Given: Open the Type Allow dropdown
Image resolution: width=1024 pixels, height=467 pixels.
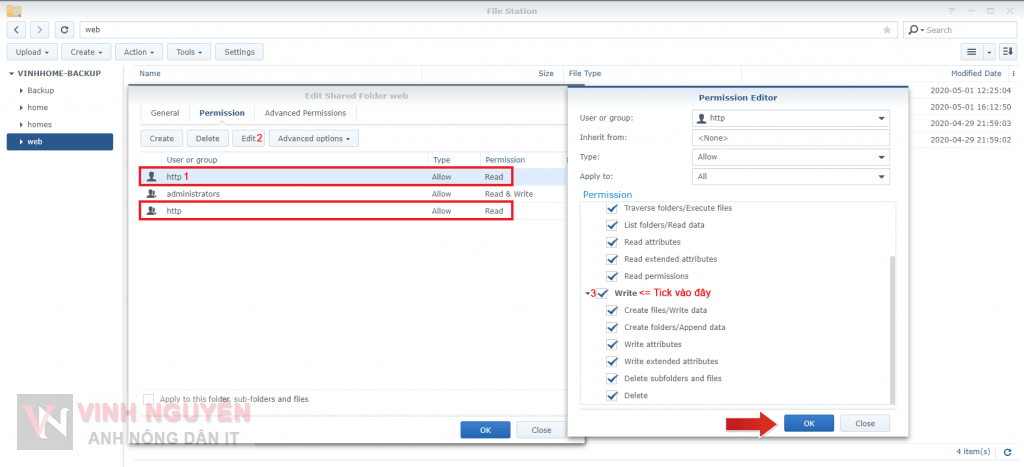Looking at the screenshot, I should click(x=790, y=157).
